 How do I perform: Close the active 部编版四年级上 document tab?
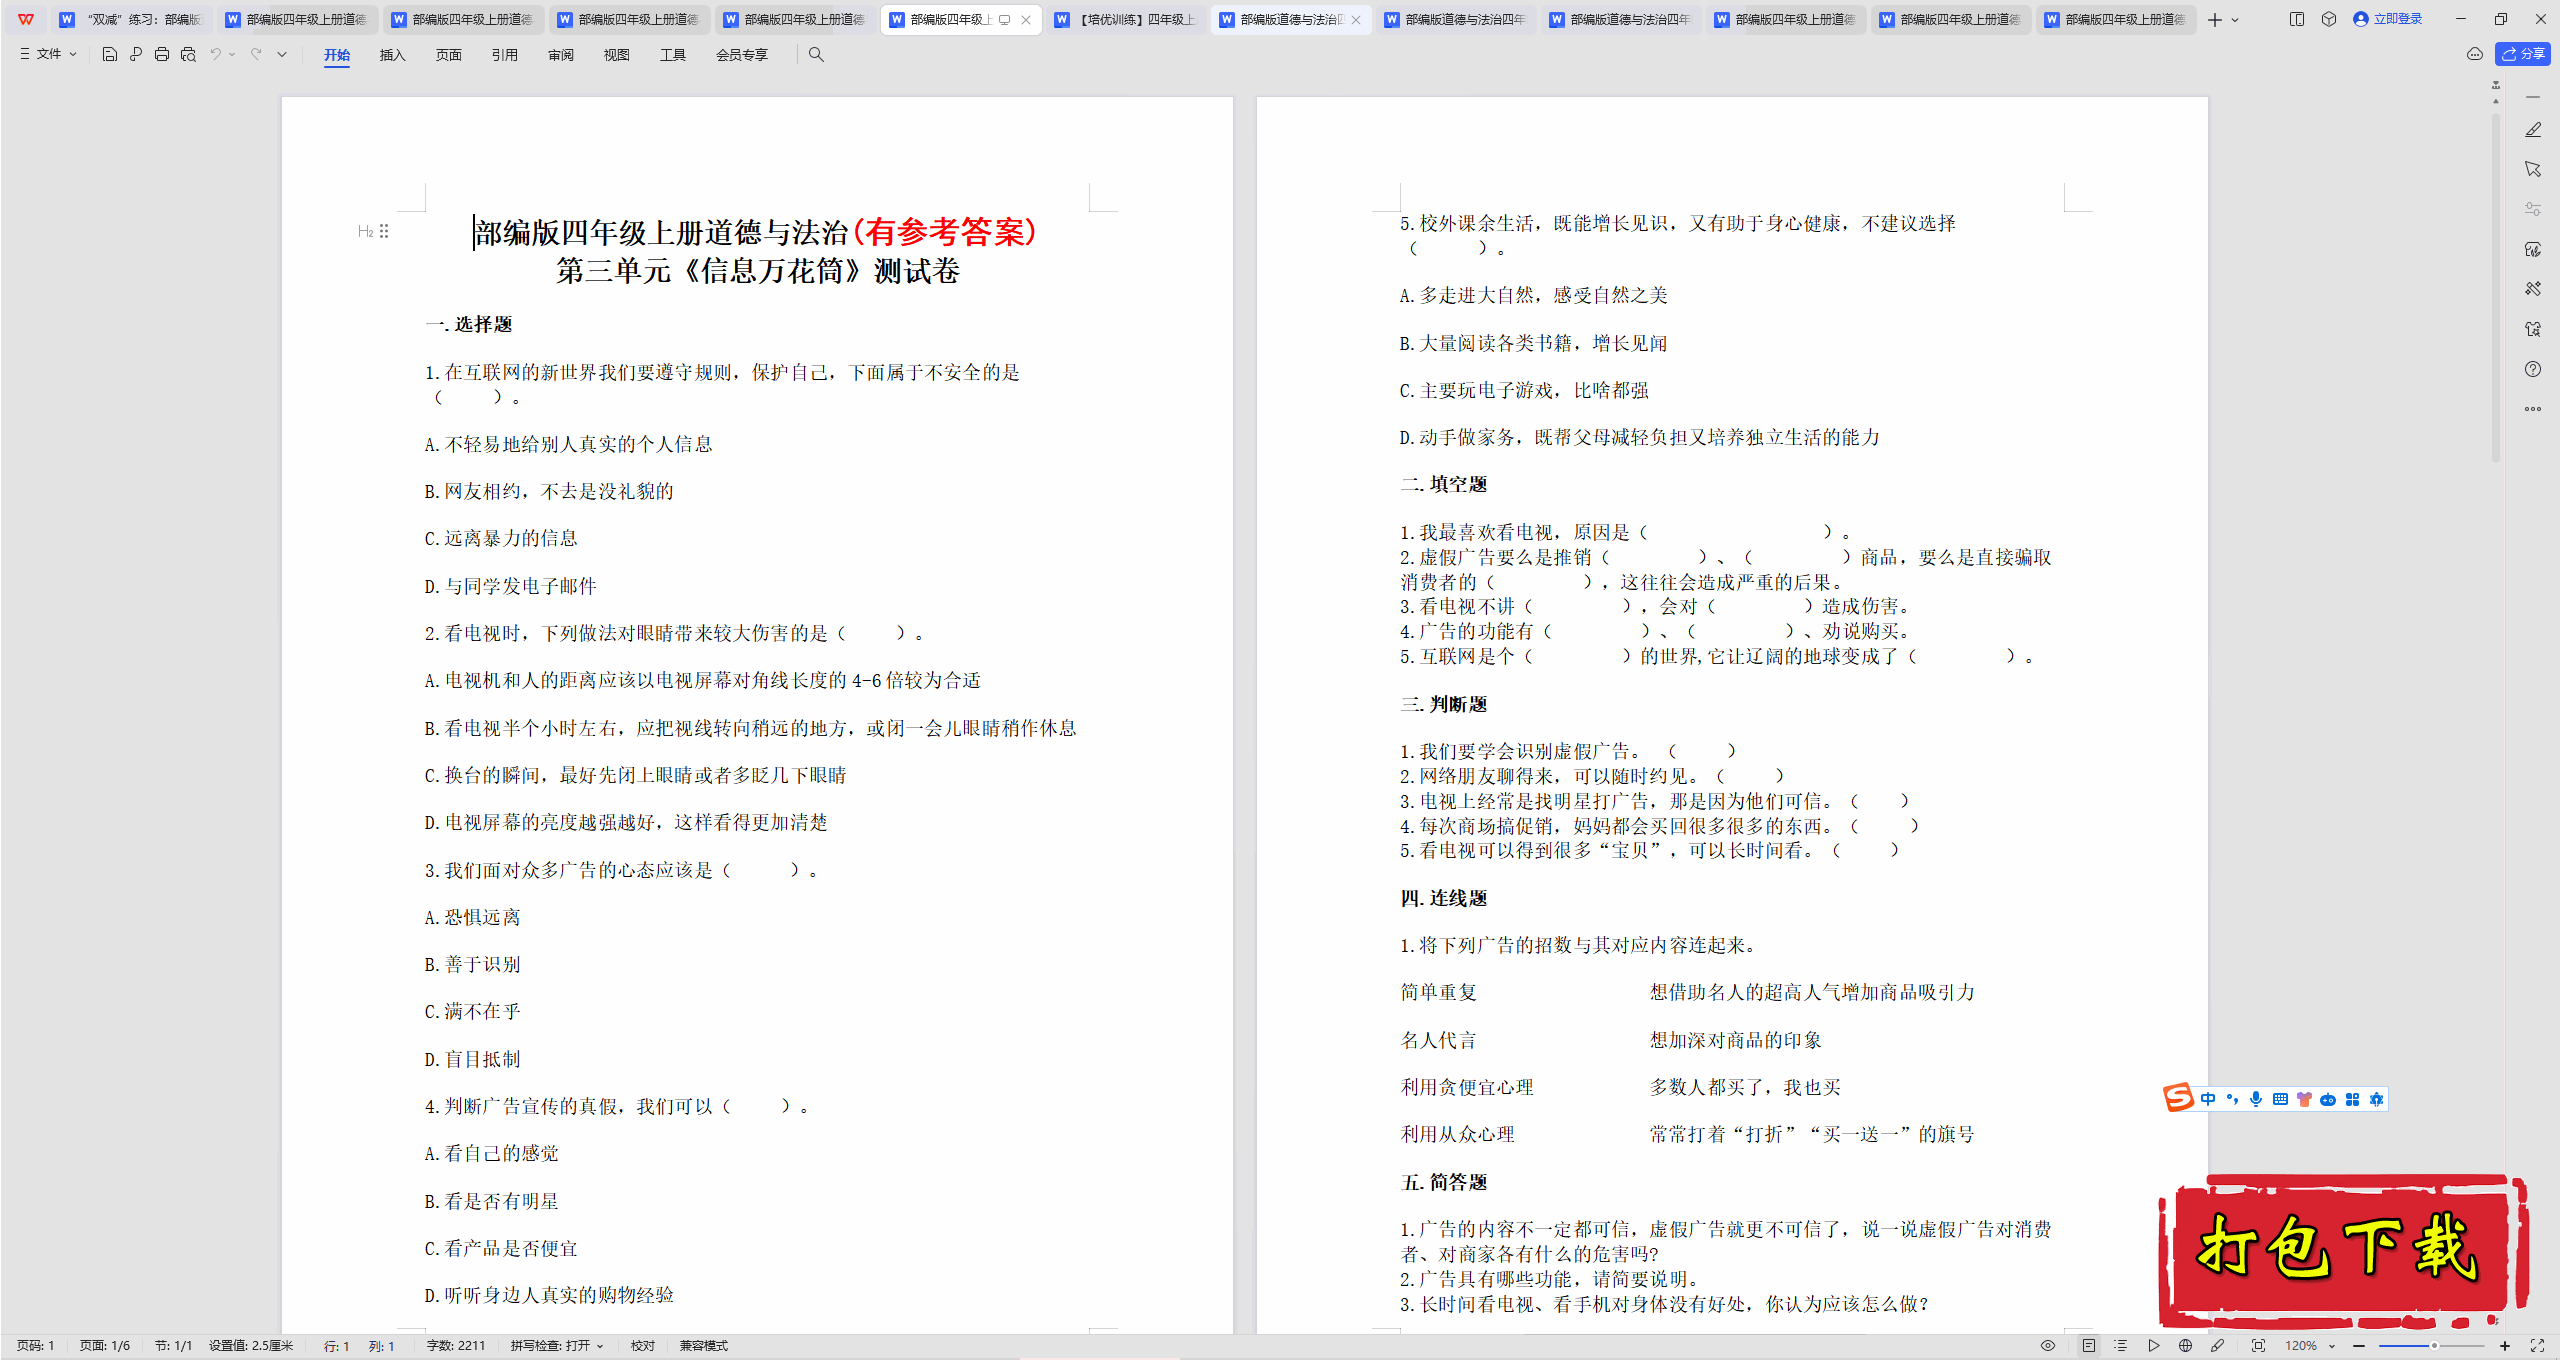tap(1026, 20)
